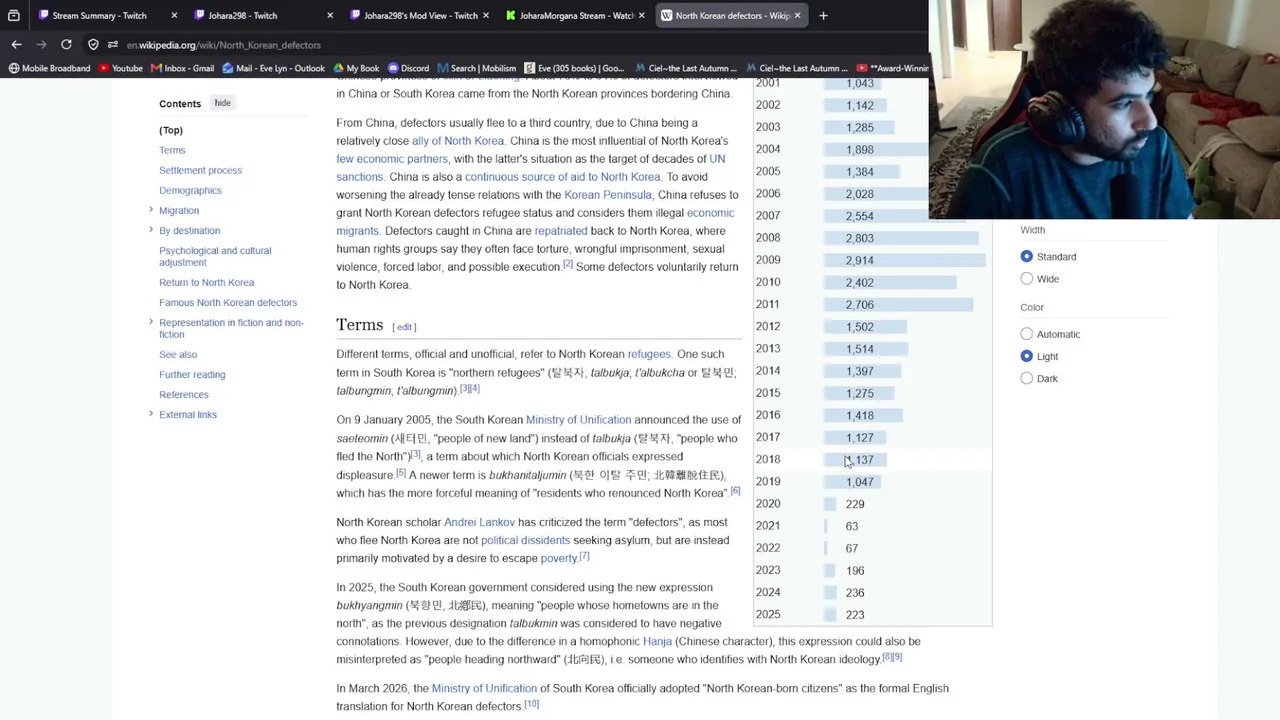Go to Return to North Korea section
Screen dimensions: 1280x720
206,282
